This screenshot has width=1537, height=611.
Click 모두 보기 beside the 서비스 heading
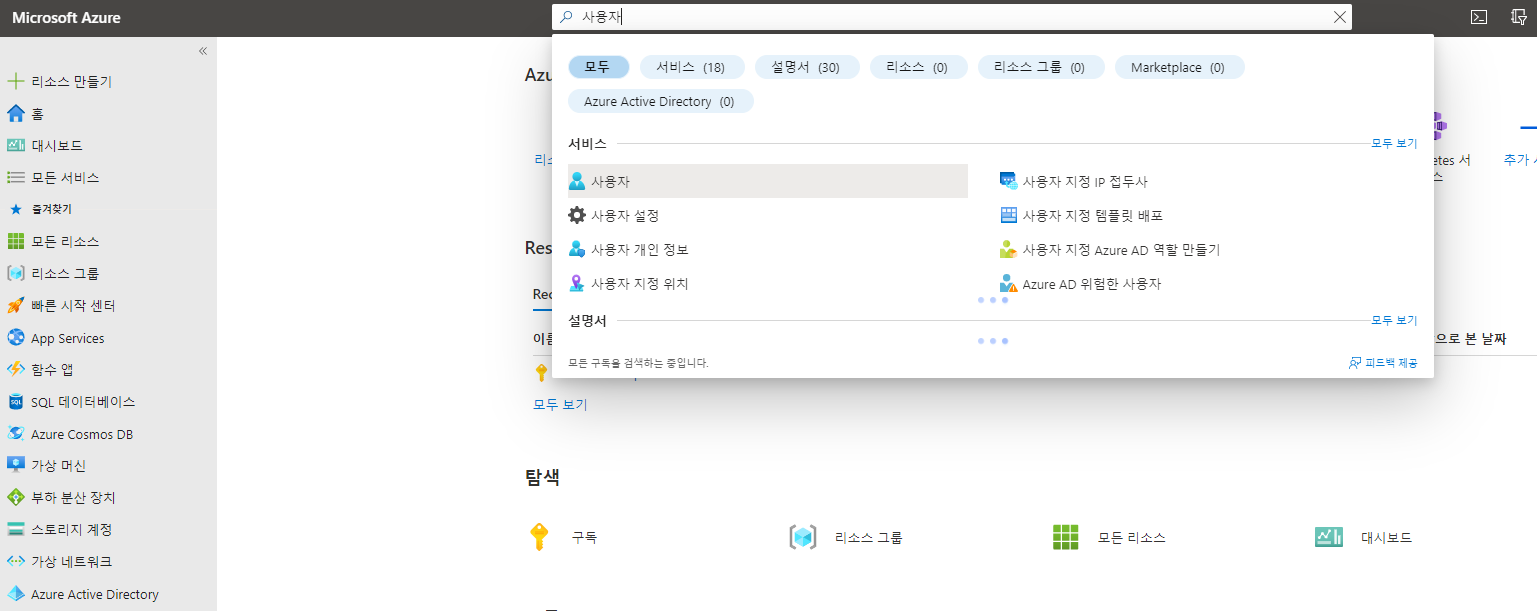pos(1394,143)
